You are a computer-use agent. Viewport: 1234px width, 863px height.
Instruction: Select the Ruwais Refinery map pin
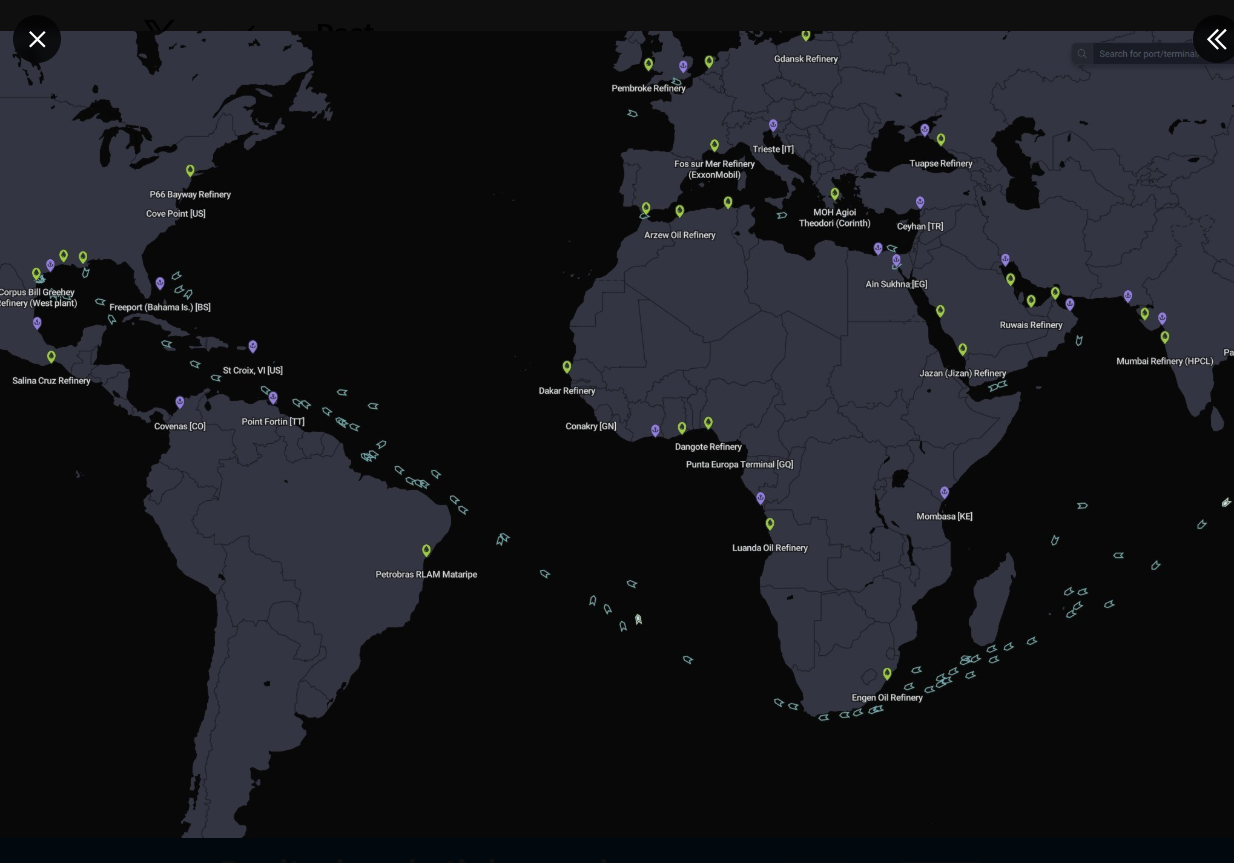pyautogui.click(x=1031, y=301)
